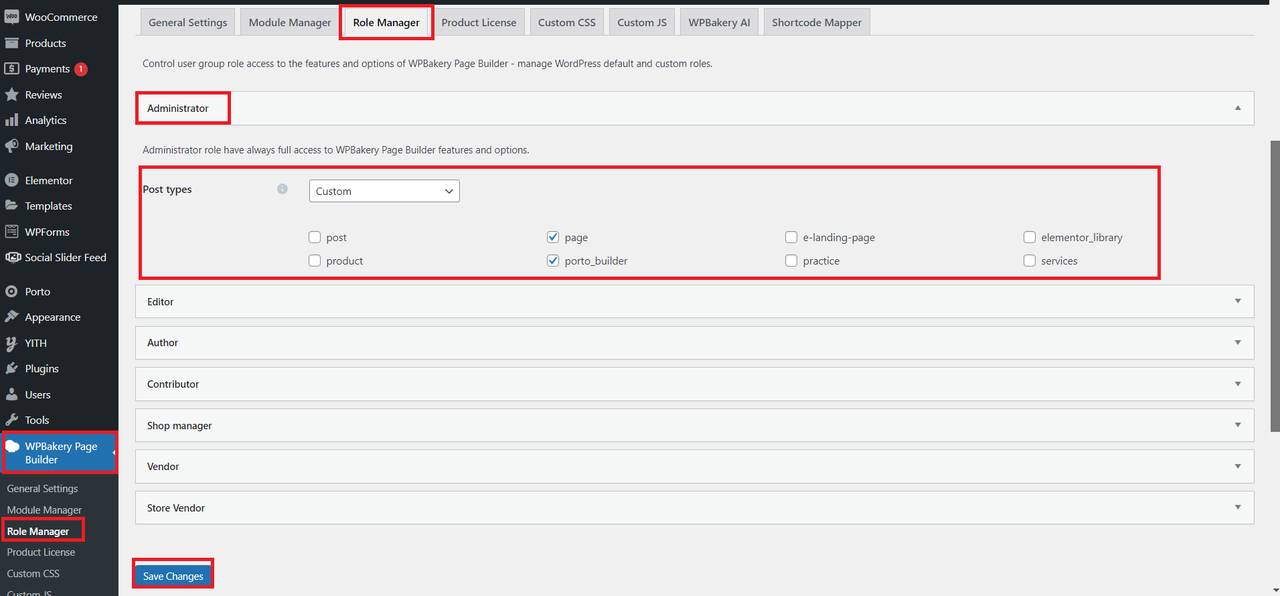Open Module Manager in sidebar submenu
Viewport: 1280px width, 596px height.
tap(44, 510)
